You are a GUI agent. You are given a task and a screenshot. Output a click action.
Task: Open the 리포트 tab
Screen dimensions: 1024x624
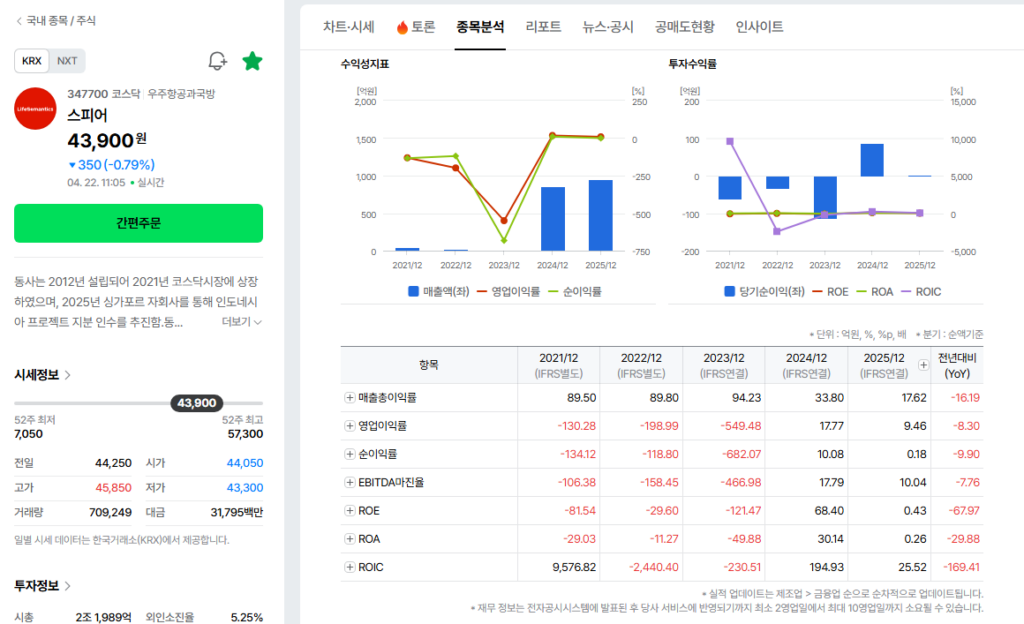[543, 27]
